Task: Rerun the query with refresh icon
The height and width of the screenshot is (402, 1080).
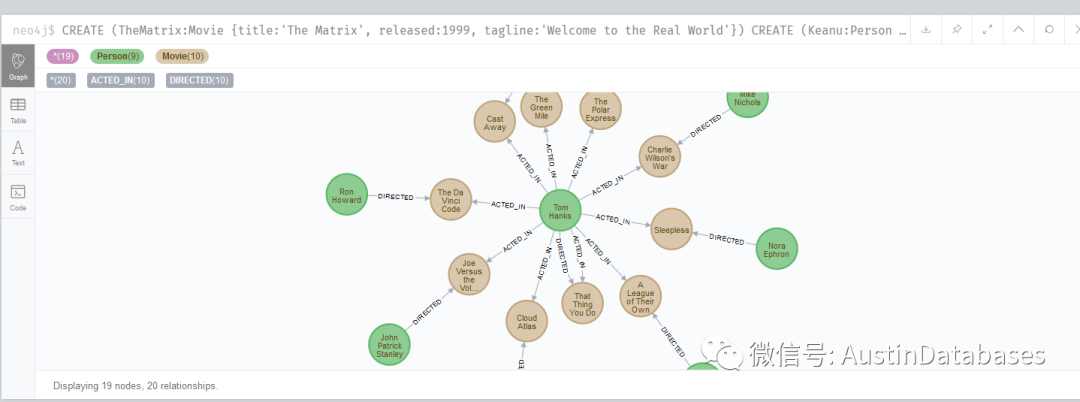Action: coord(1049,30)
